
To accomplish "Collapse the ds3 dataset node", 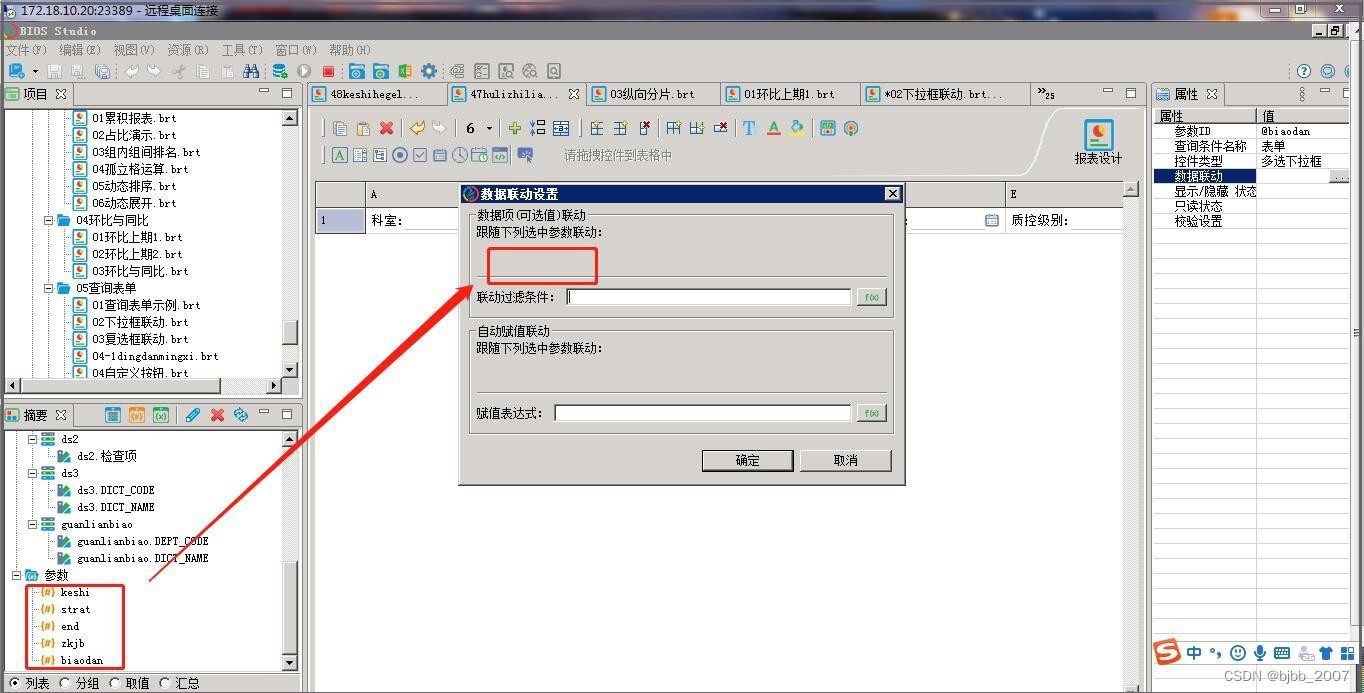I will tap(33, 473).
